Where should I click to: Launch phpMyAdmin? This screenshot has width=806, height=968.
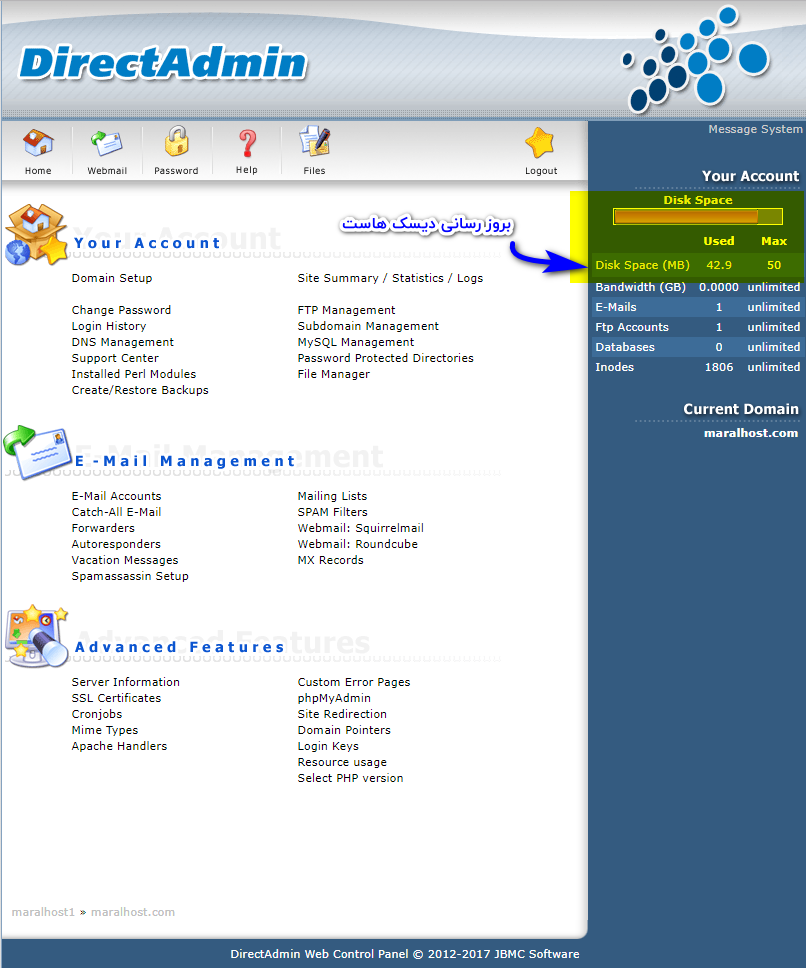coord(334,698)
